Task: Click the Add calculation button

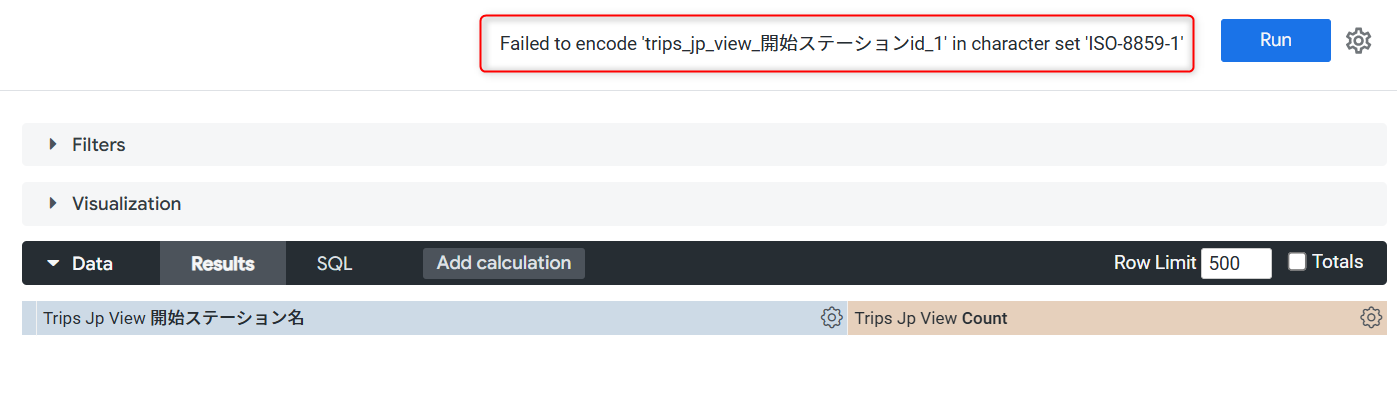Action: 504,263
